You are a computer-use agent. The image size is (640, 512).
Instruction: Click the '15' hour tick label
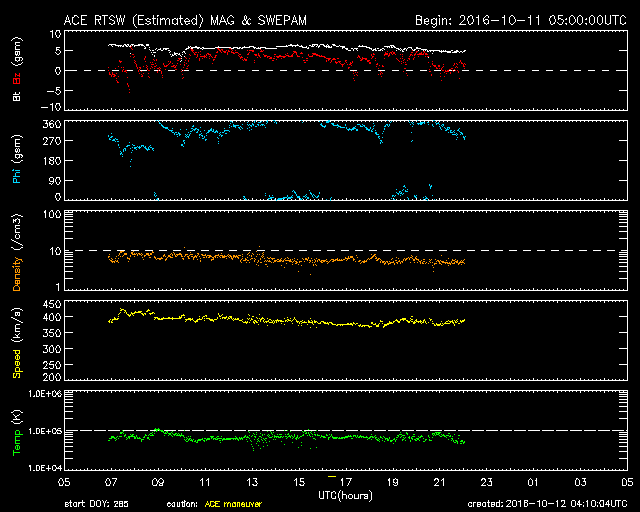[299, 483]
